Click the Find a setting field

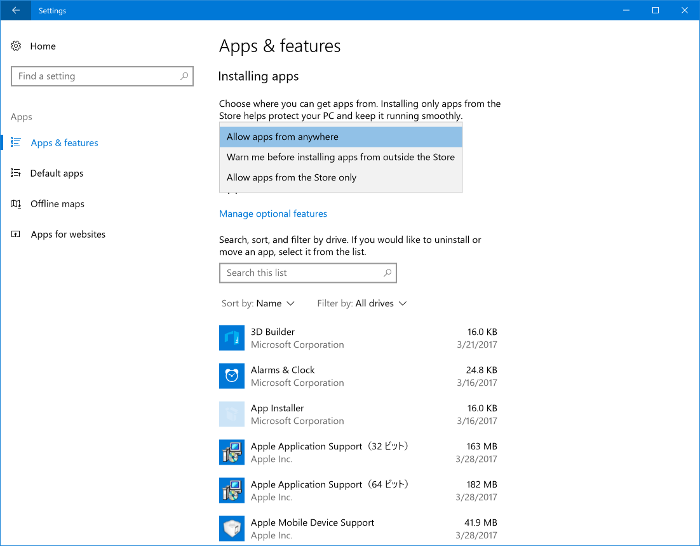pyautogui.click(x=102, y=76)
